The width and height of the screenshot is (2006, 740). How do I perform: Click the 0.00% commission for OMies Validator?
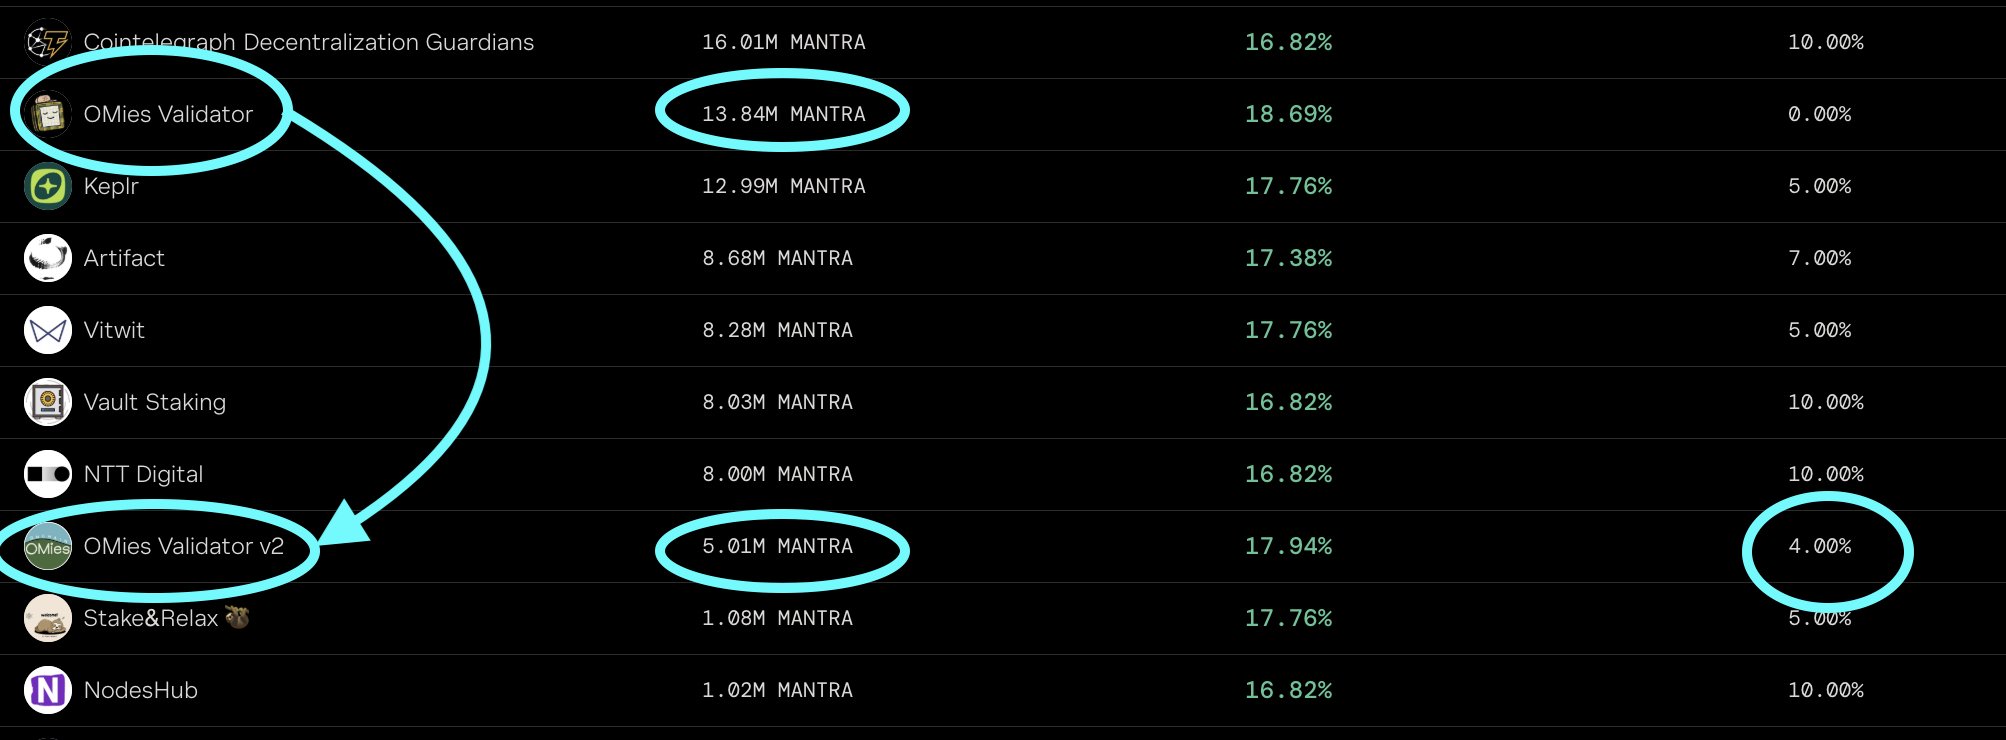coord(1819,115)
